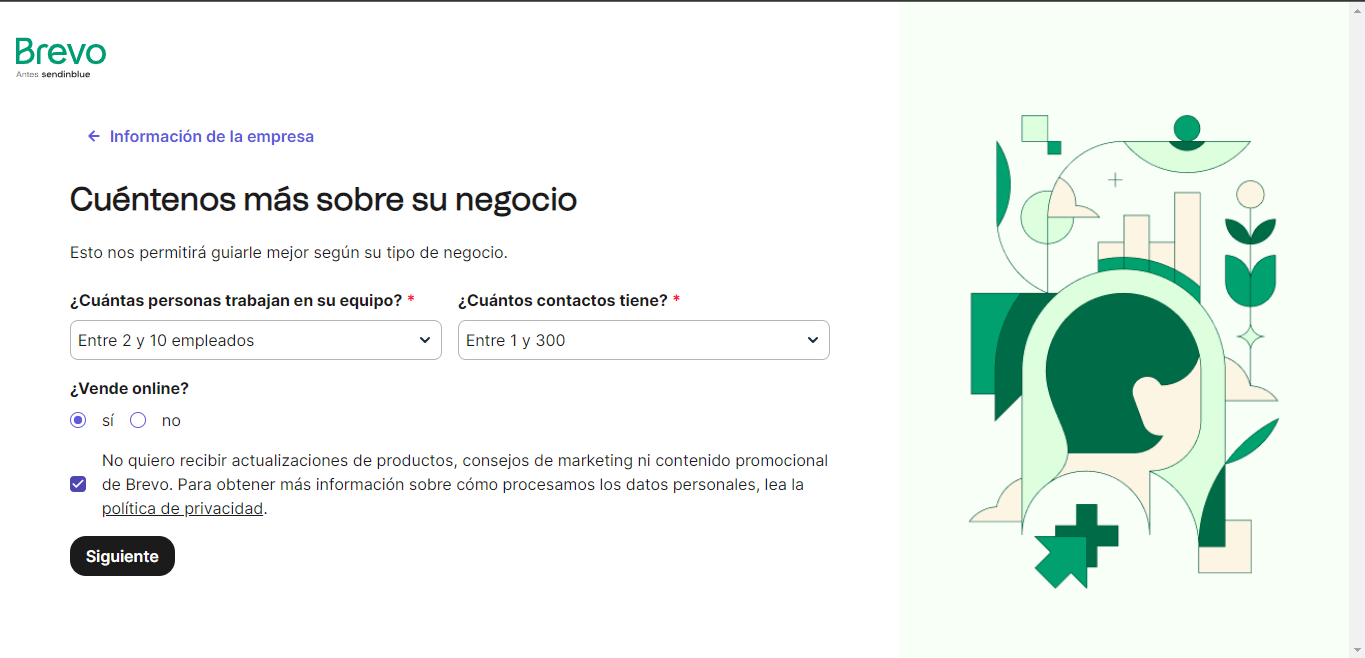Click the Siguiente button

point(122,556)
